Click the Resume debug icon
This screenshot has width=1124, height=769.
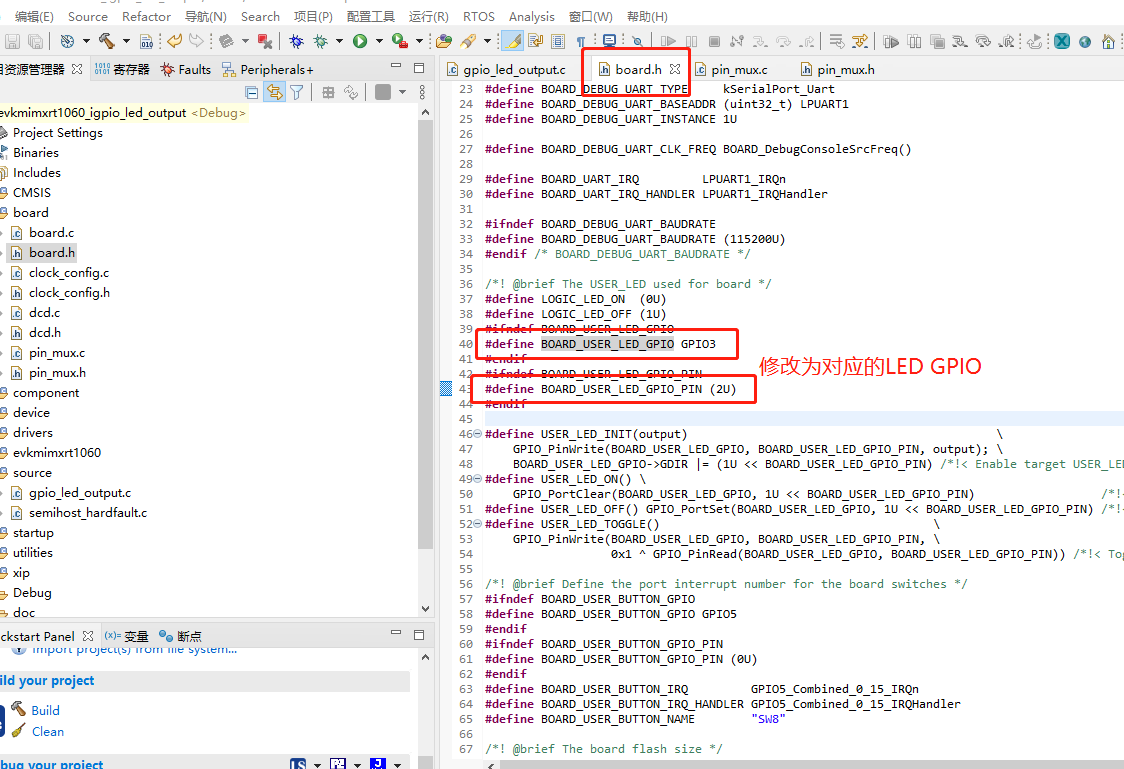(x=668, y=42)
